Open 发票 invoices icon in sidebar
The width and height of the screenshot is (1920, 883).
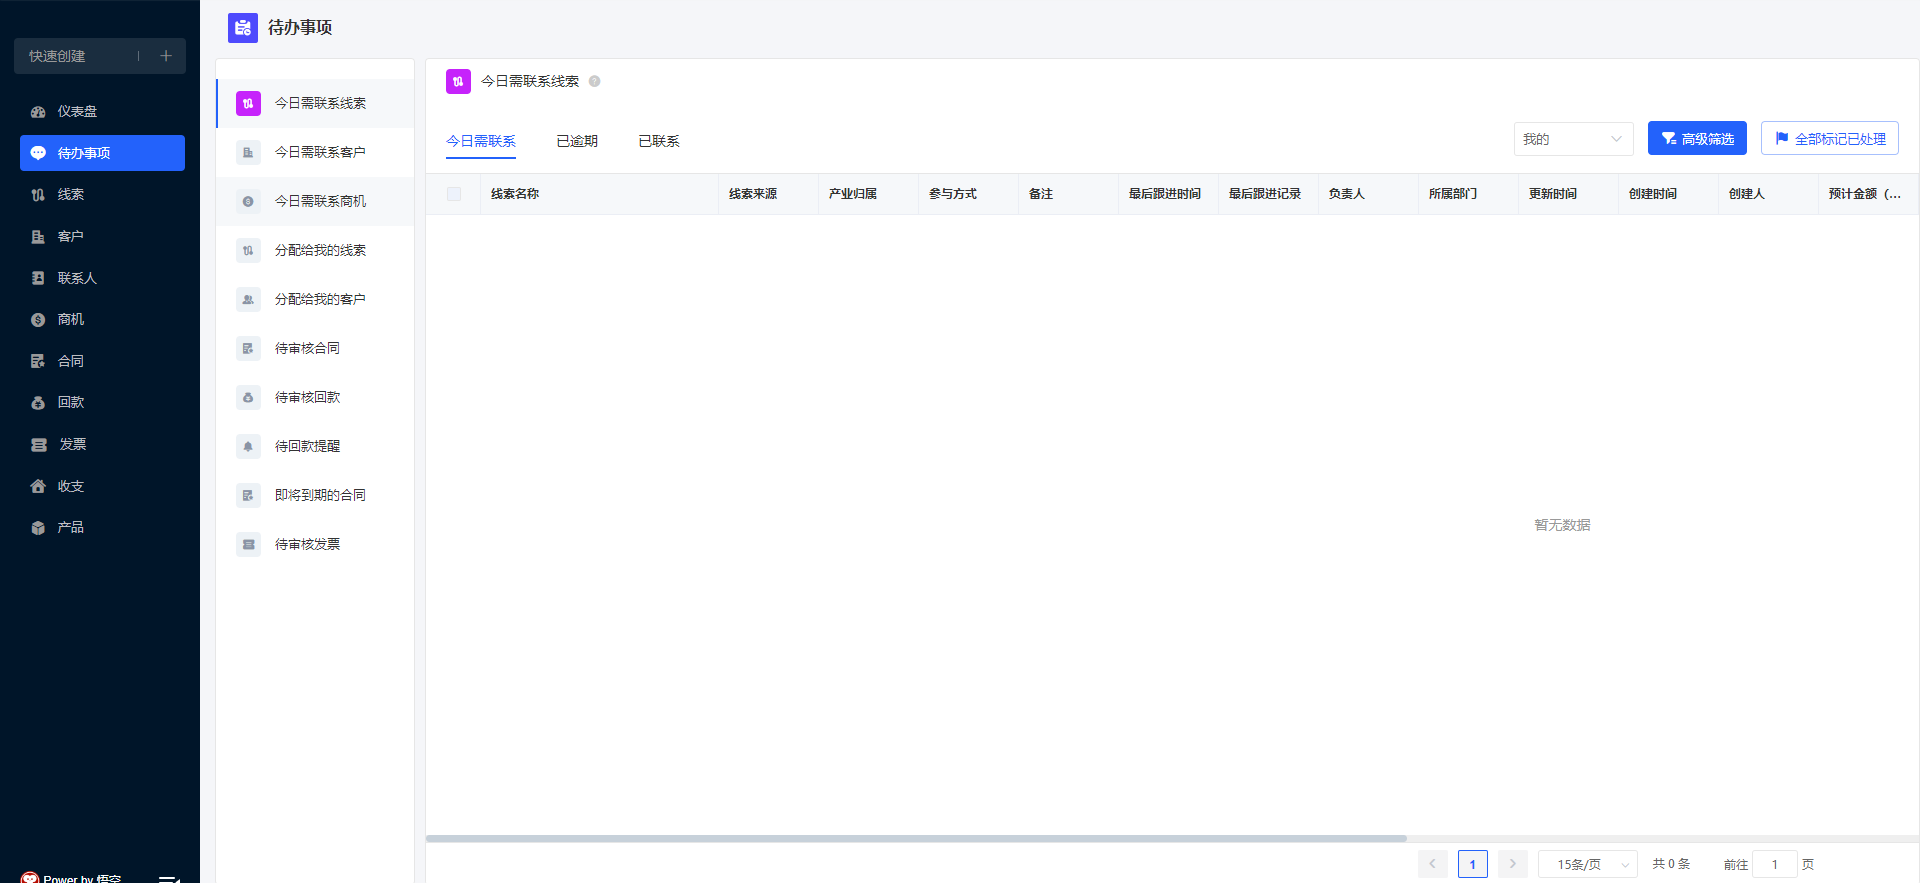pyautogui.click(x=39, y=445)
